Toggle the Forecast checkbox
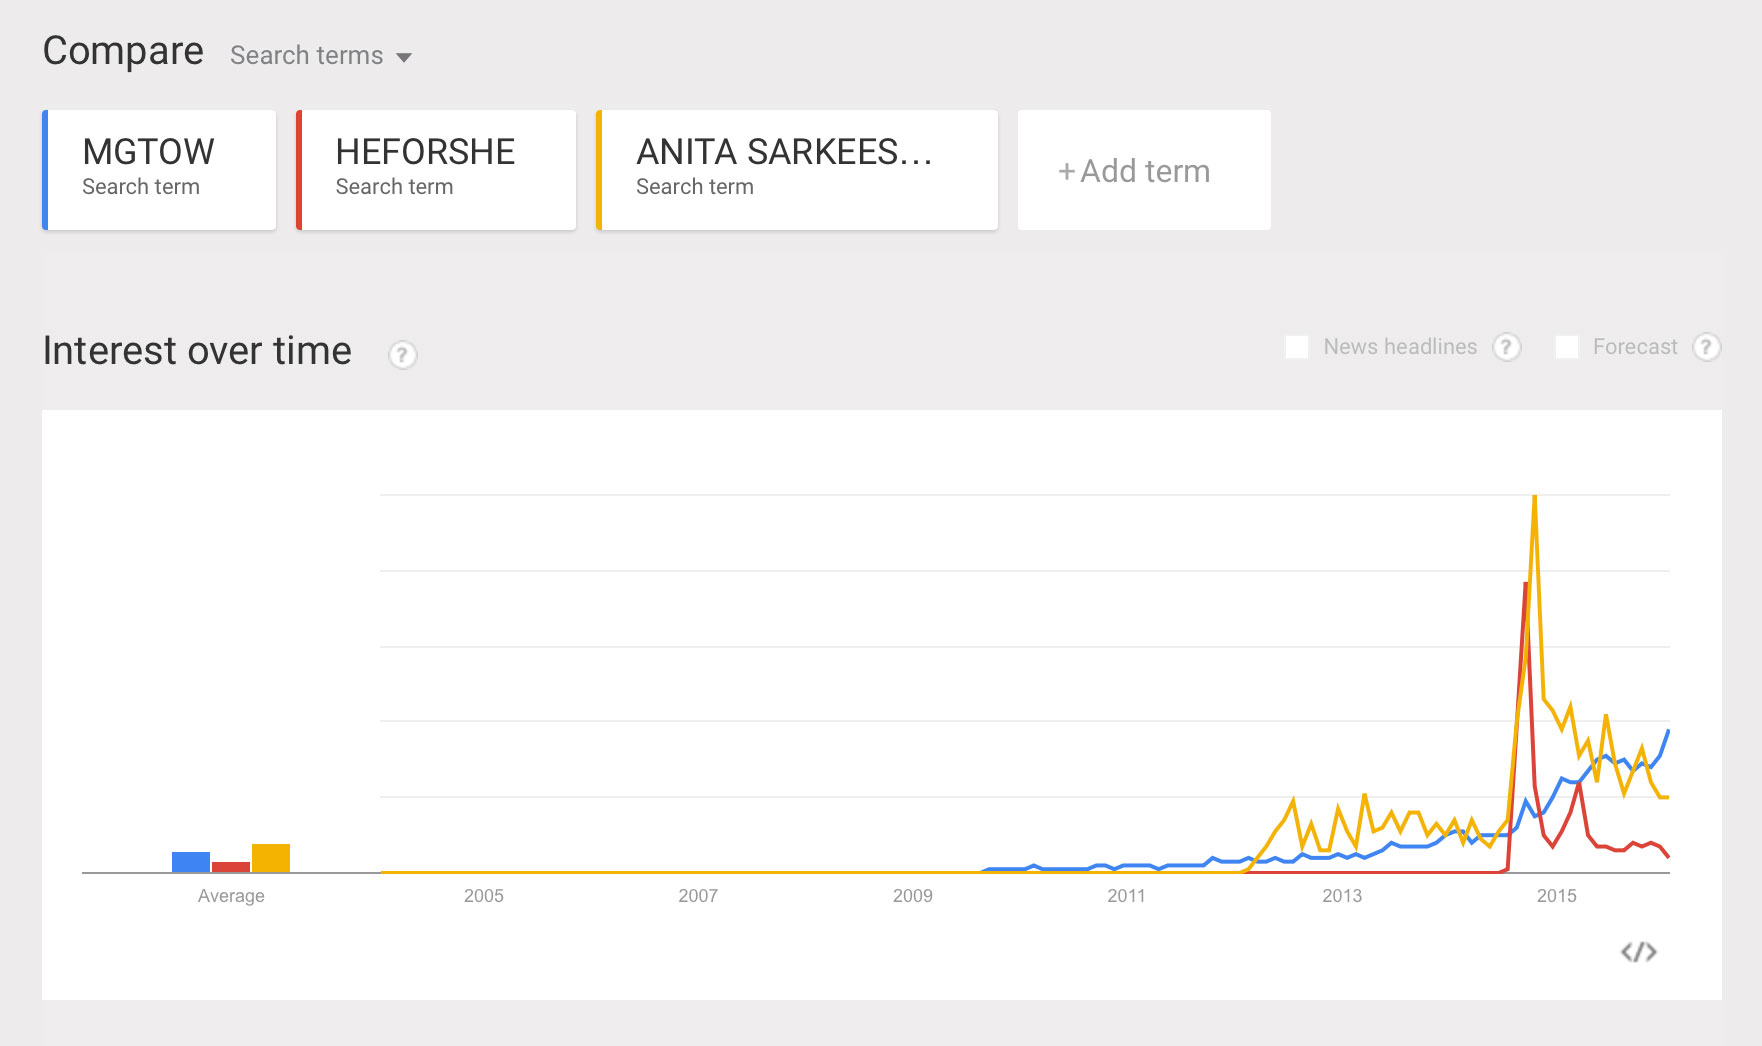 1567,347
